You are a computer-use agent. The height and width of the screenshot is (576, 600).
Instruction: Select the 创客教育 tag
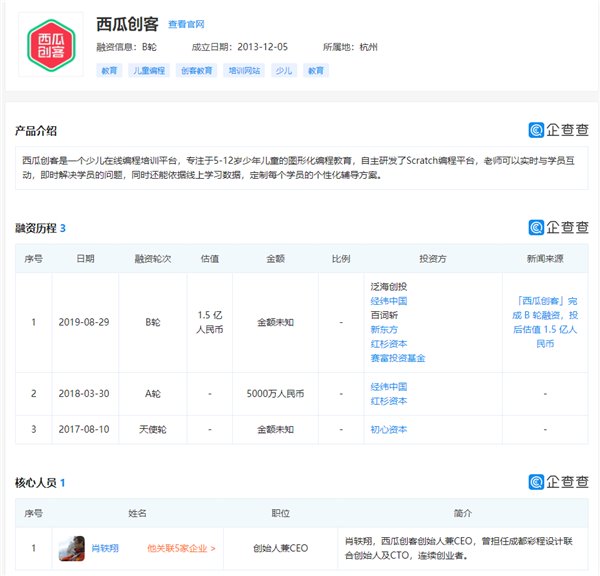click(196, 70)
